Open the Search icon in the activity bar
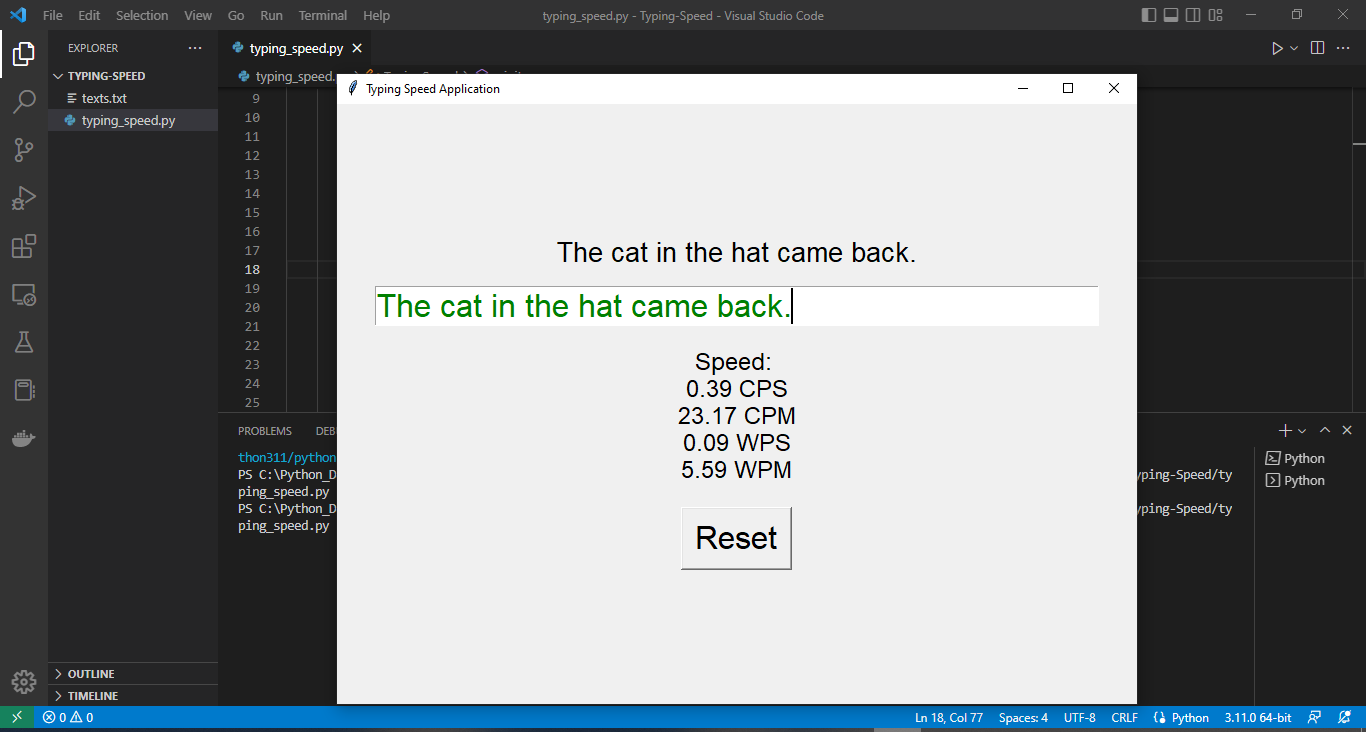 click(x=24, y=101)
